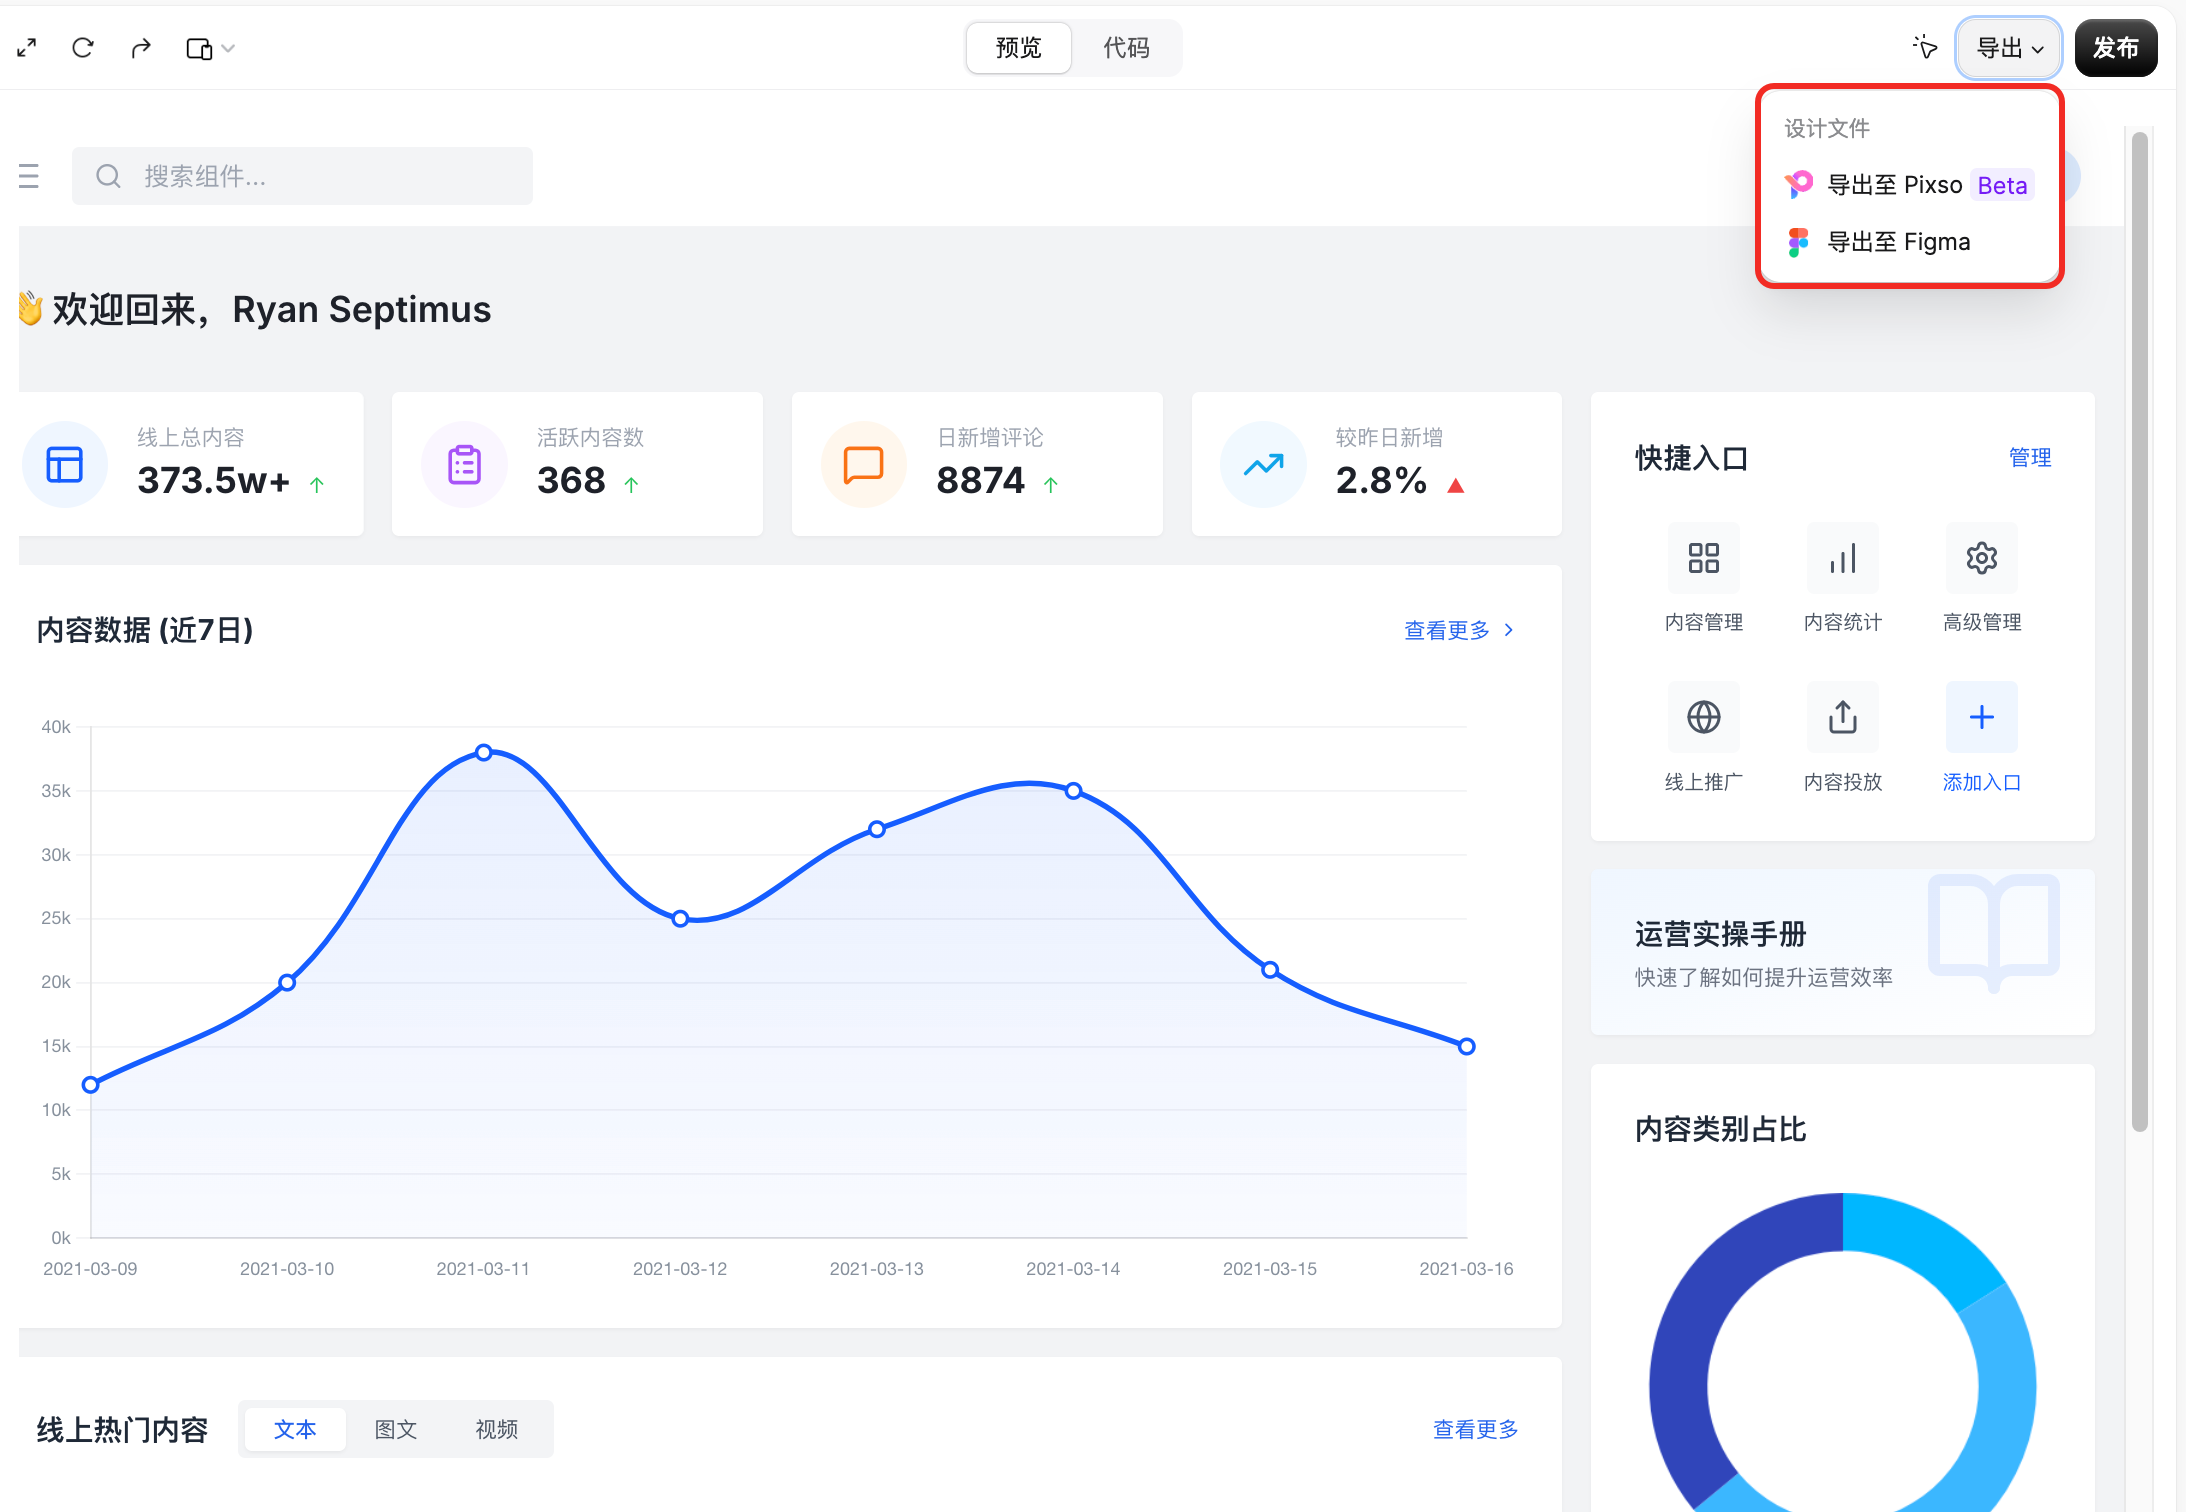Switch to the 图文 segment option
2186x1512 pixels.
(x=396, y=1429)
